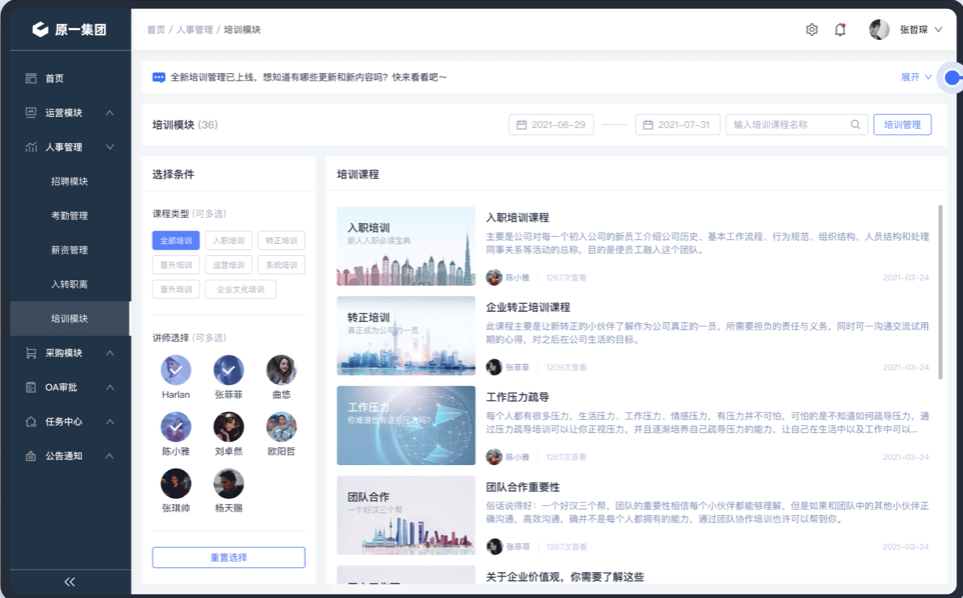
Task: Select lecturer 杨天赐
Action: [228, 483]
